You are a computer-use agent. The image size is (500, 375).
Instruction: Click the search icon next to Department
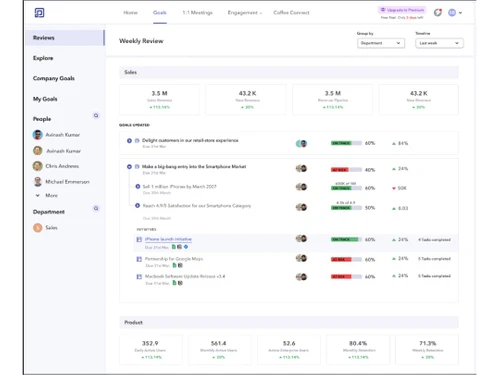point(96,208)
